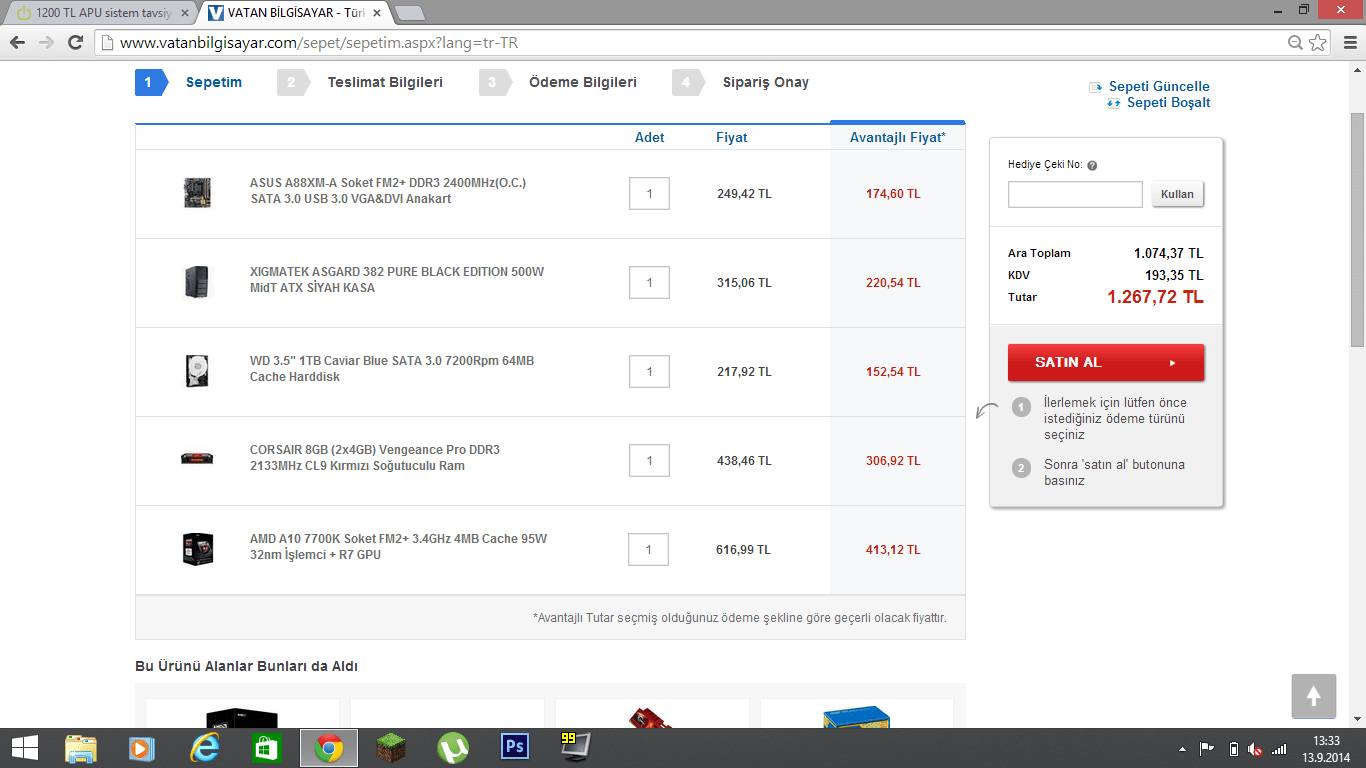Click the scroll-to-top arrow button
1366x768 pixels.
click(x=1314, y=696)
